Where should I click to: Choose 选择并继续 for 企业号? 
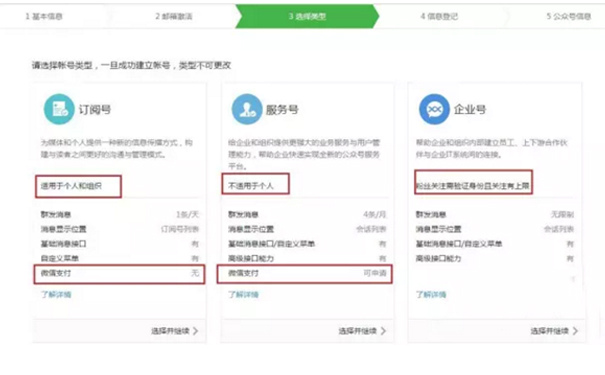coord(550,331)
